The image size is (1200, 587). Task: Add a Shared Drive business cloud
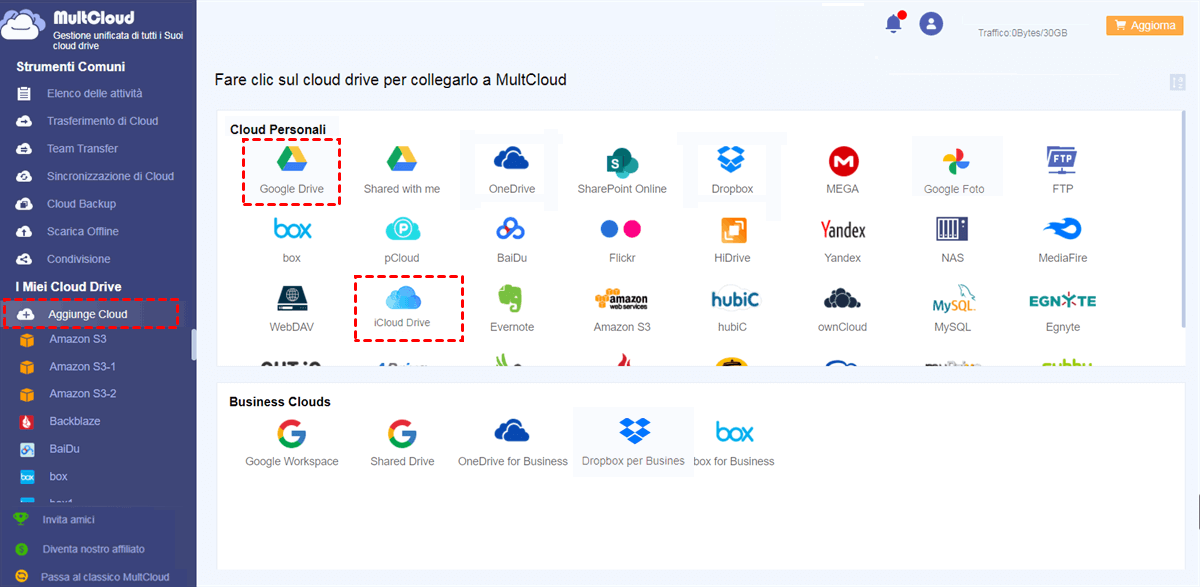pyautogui.click(x=402, y=433)
